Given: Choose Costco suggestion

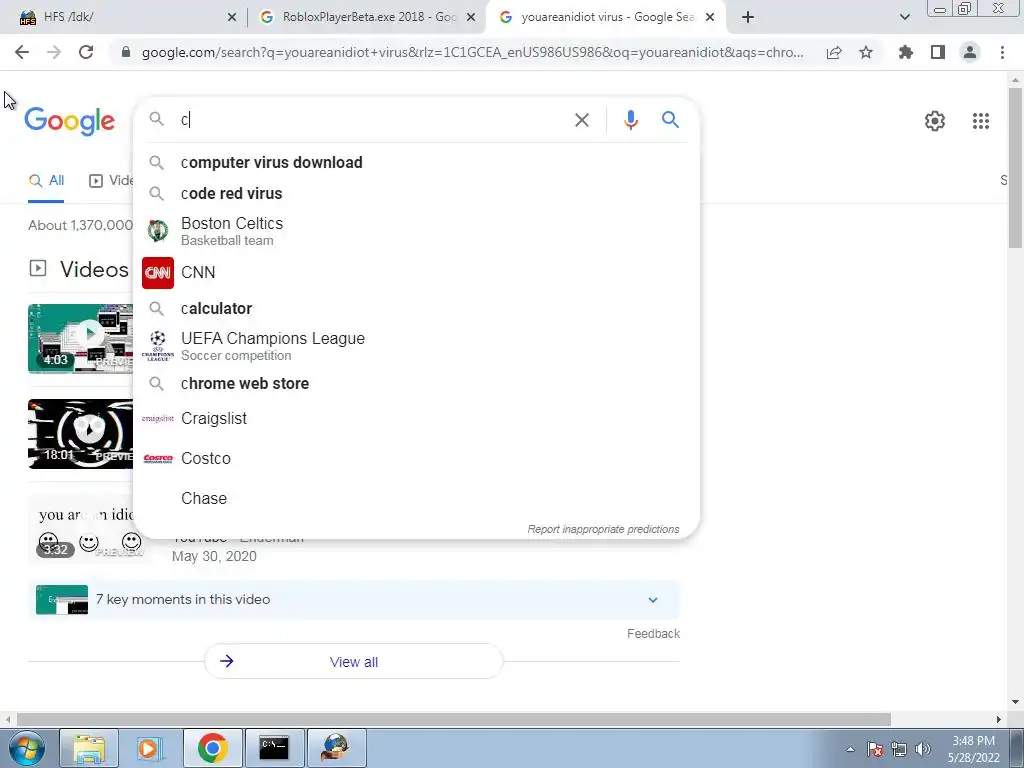Looking at the screenshot, I should [416, 458].
